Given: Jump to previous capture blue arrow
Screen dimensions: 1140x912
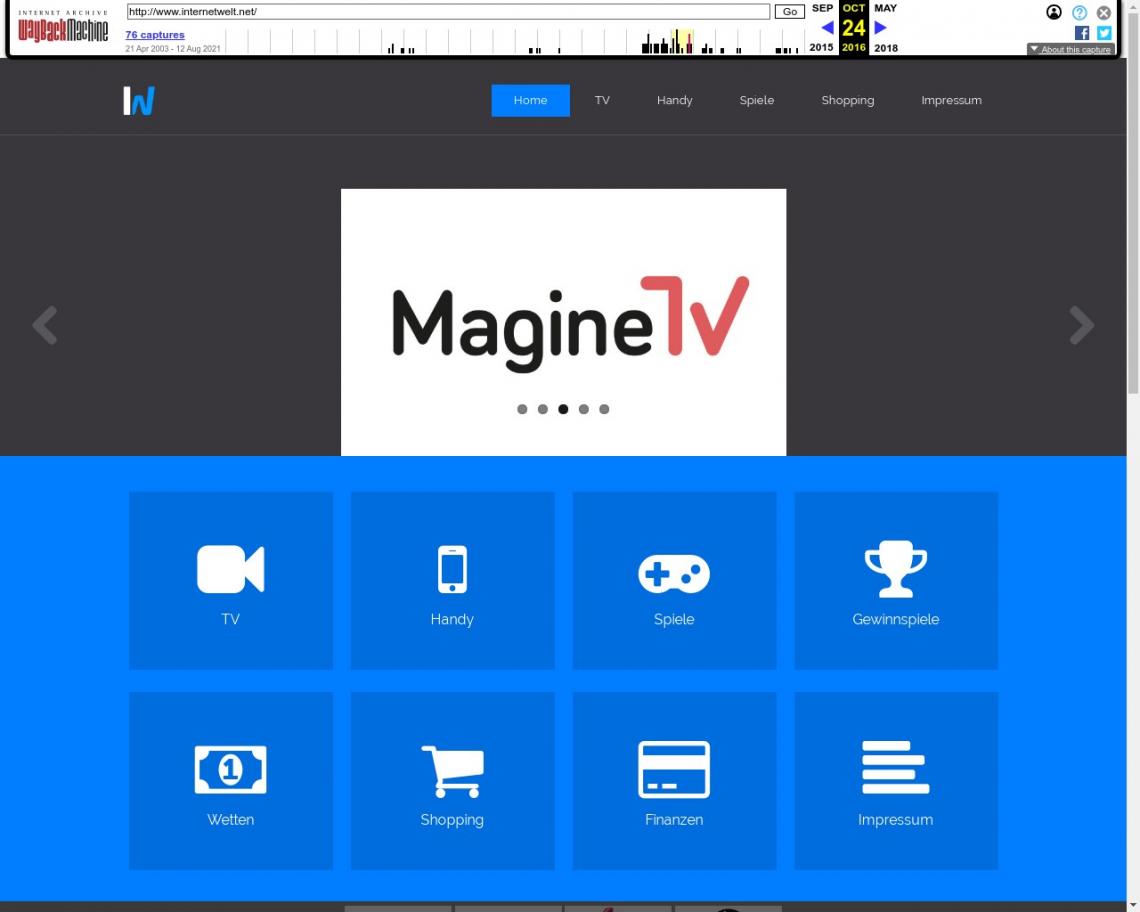Looking at the screenshot, I should [x=827, y=28].
